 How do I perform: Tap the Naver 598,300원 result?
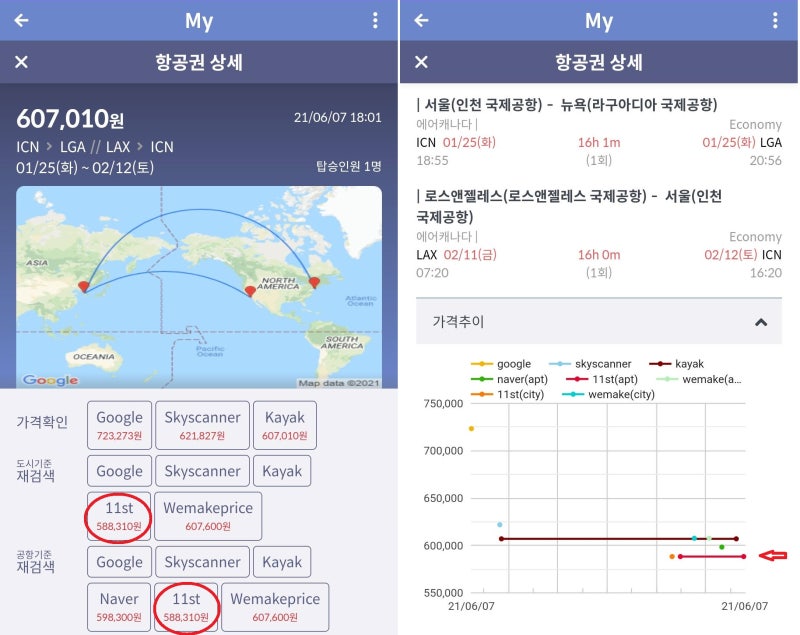pyautogui.click(x=118, y=606)
